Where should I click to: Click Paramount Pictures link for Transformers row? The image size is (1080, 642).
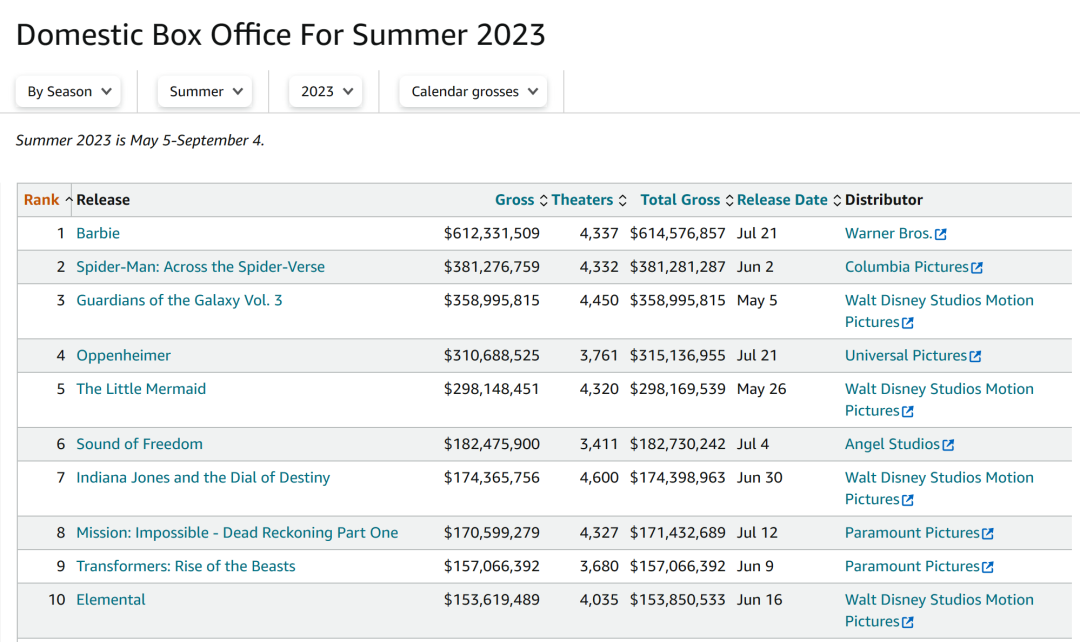(x=912, y=566)
